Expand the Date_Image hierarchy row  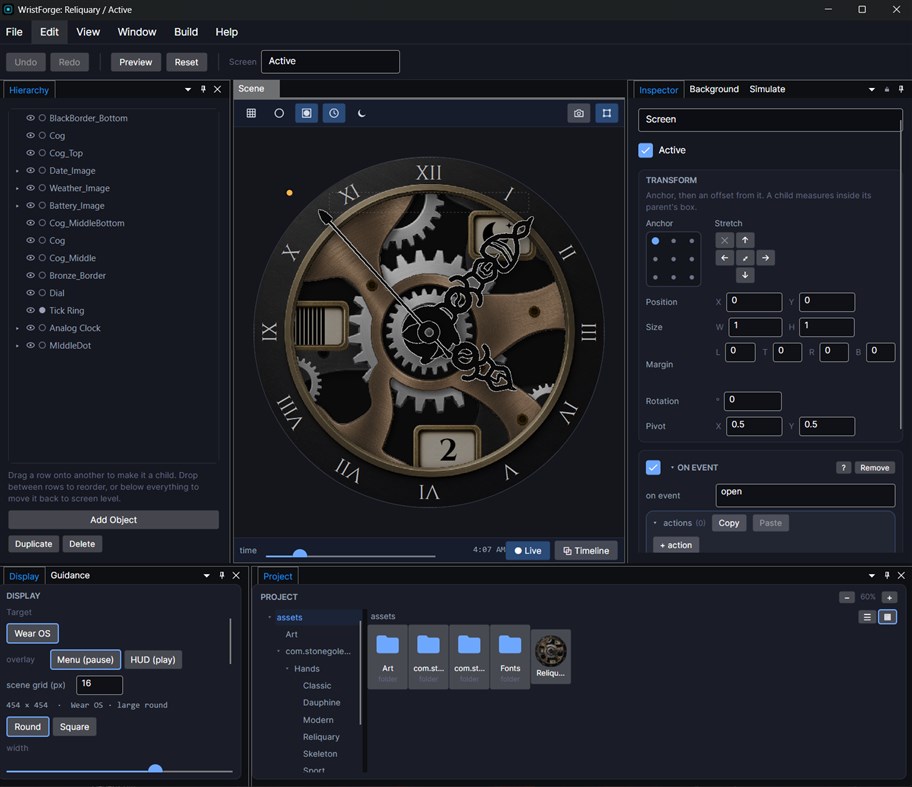coord(17,171)
